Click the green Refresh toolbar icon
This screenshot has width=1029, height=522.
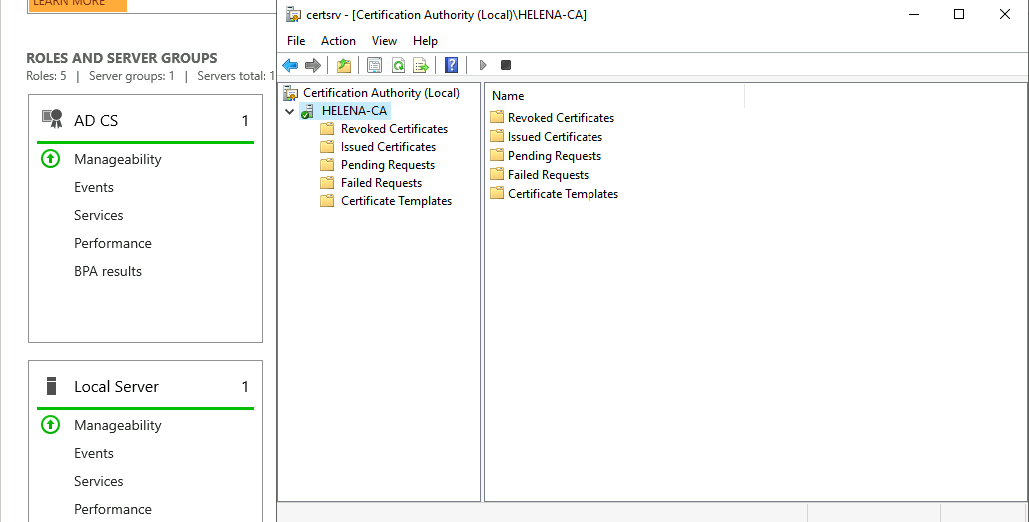pos(398,65)
